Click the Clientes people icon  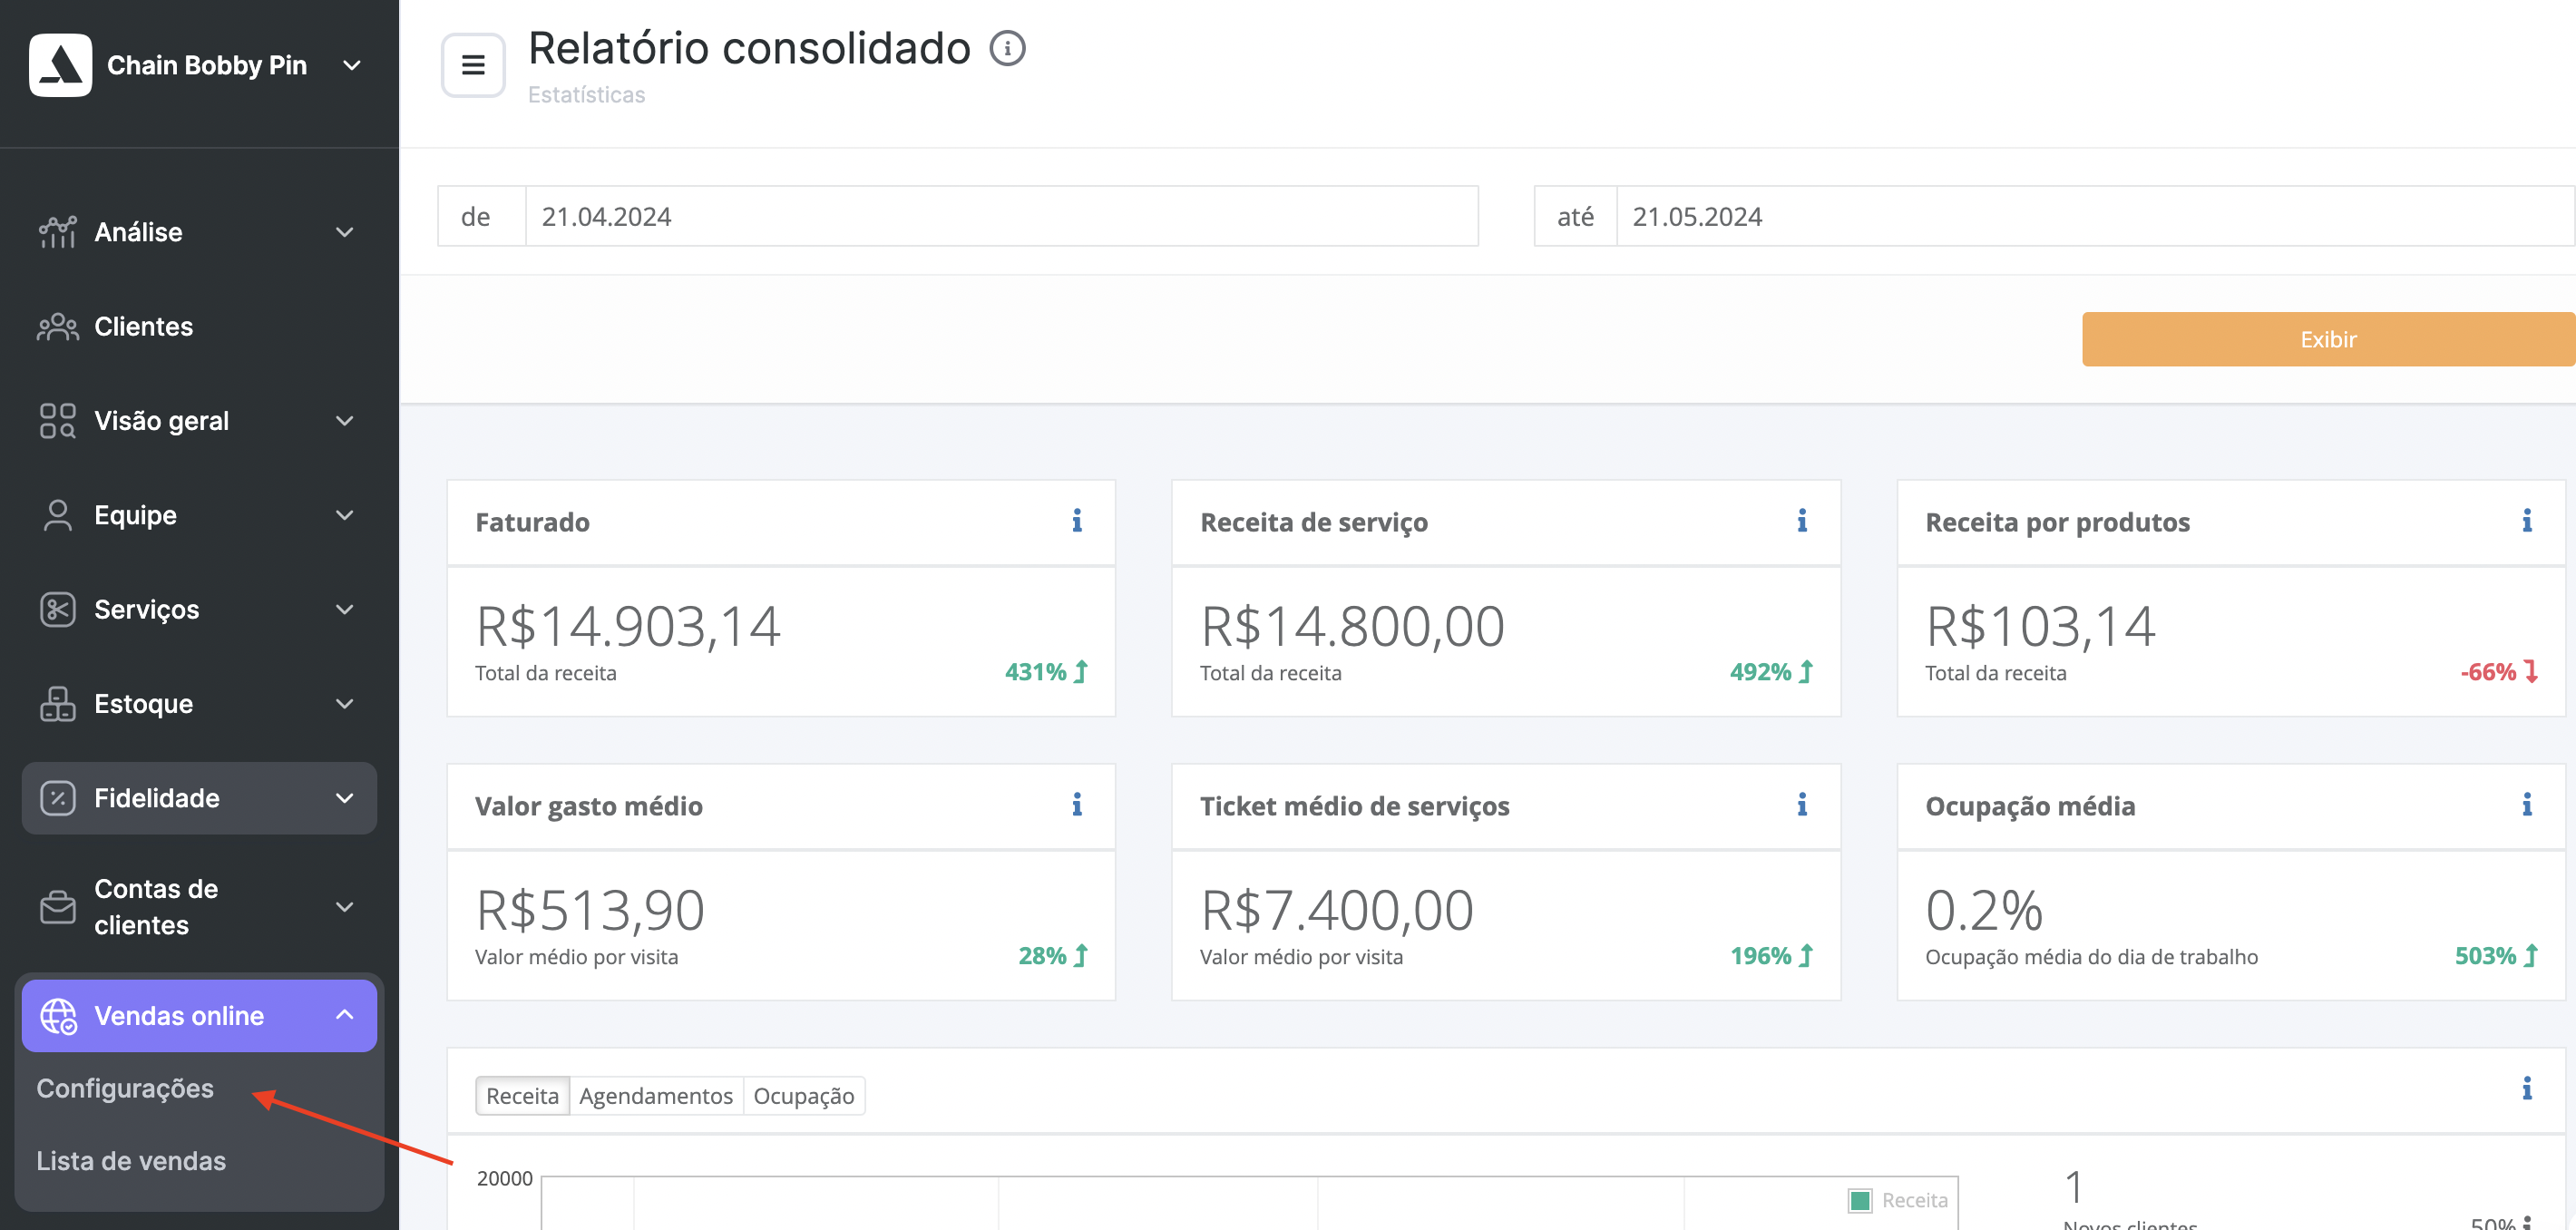[57, 327]
